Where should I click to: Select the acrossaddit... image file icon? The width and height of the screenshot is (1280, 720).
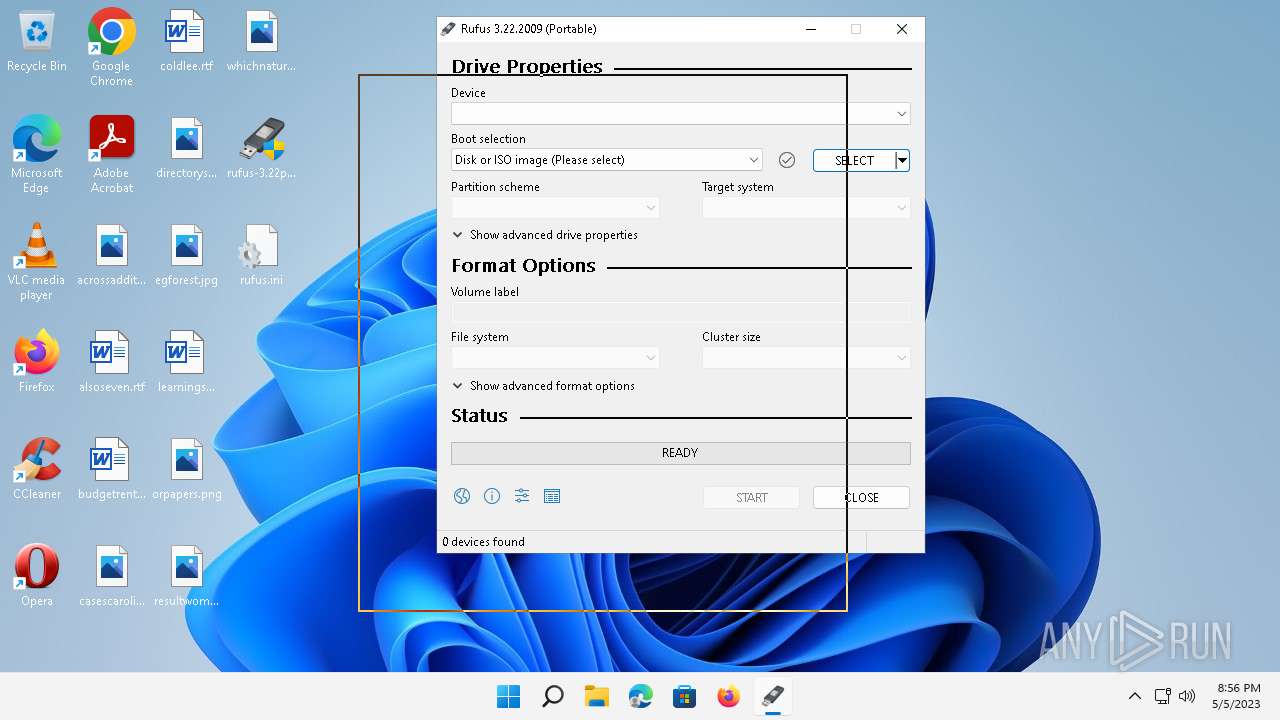tap(111, 256)
